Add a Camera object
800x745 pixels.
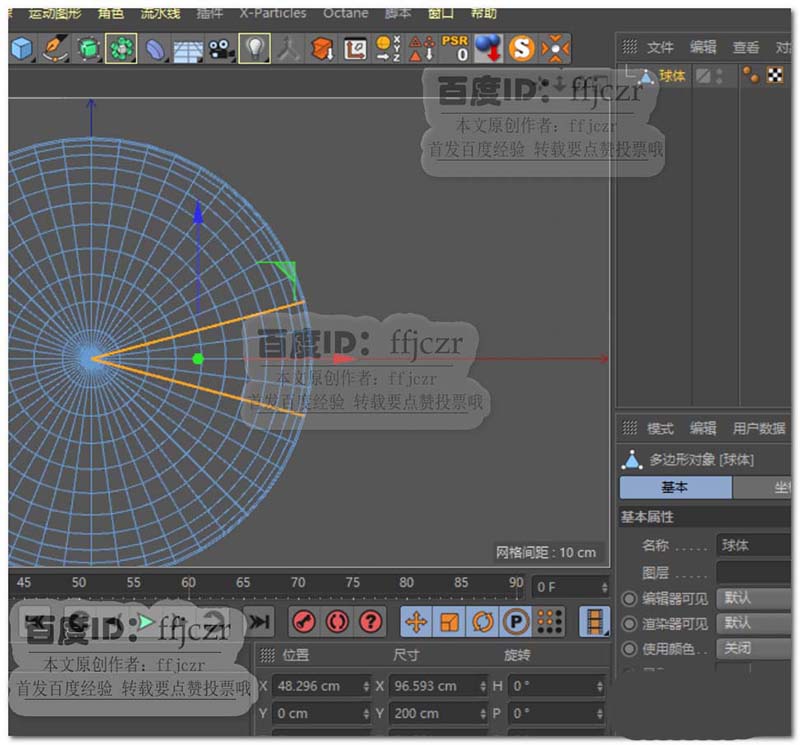click(221, 49)
